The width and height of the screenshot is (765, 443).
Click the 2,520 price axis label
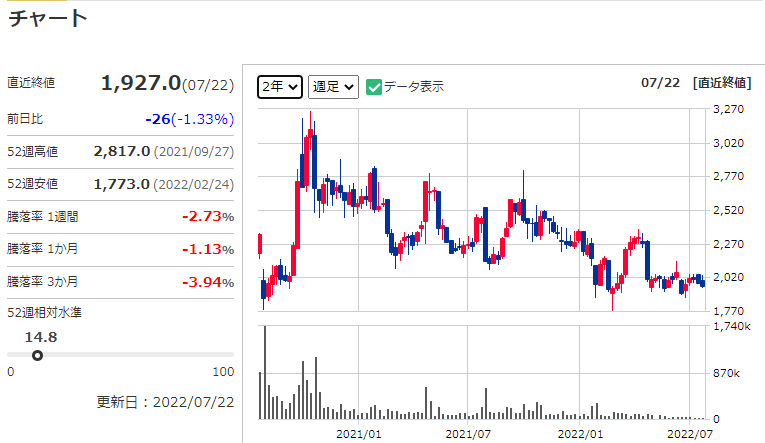728,210
